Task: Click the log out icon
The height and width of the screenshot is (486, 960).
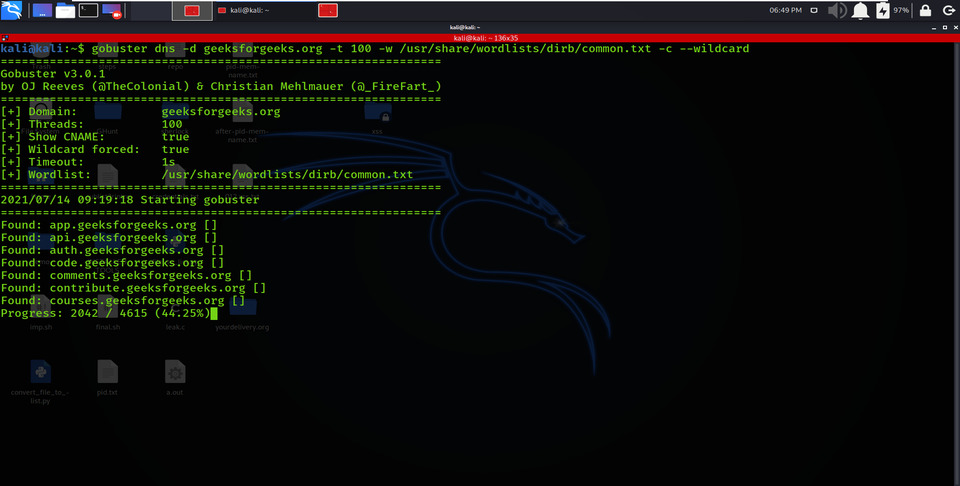Action: click(x=948, y=10)
